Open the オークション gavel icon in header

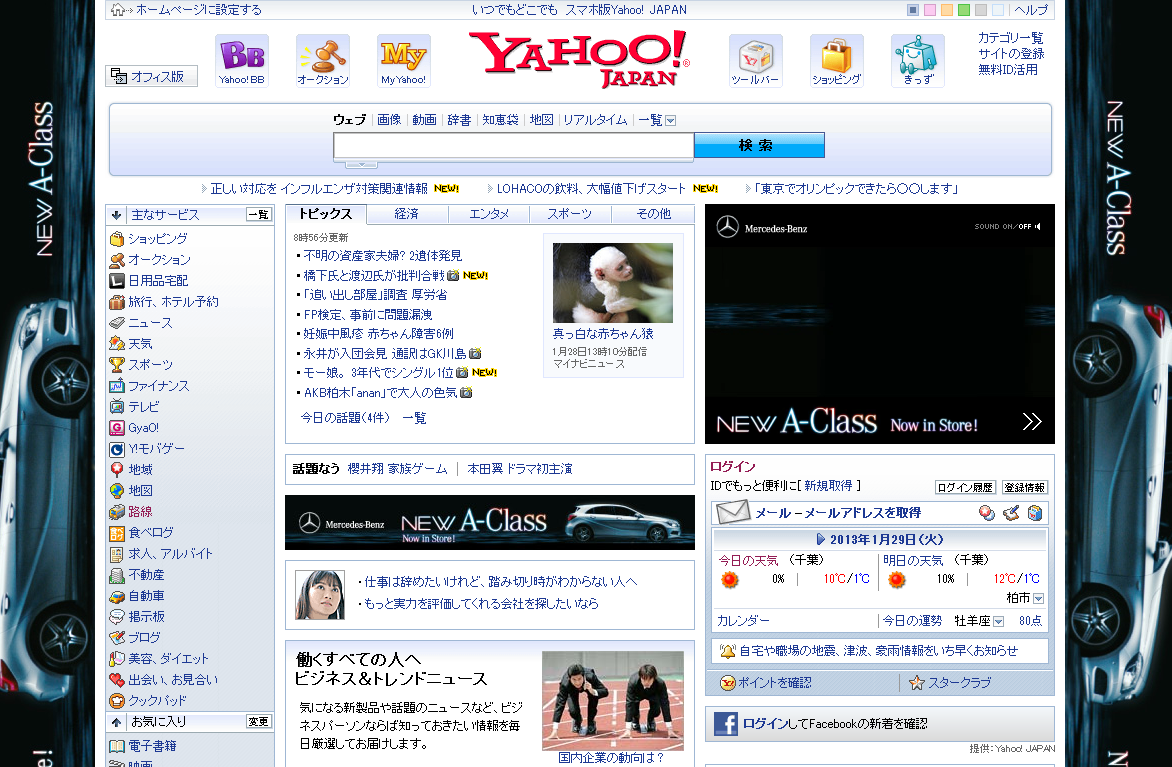pyautogui.click(x=323, y=60)
